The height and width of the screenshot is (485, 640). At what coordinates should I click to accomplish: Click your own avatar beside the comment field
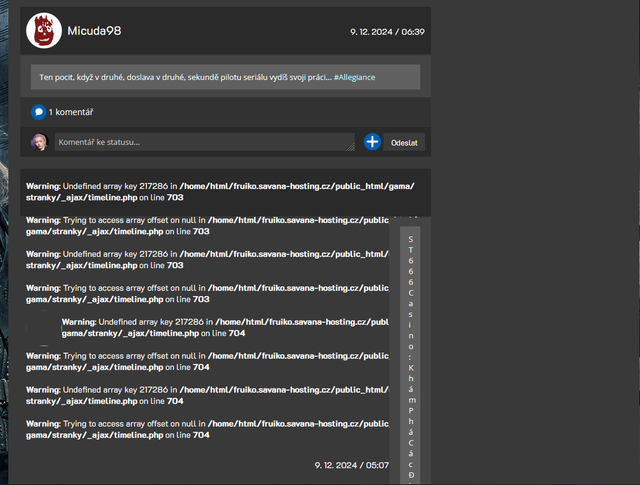[40, 142]
